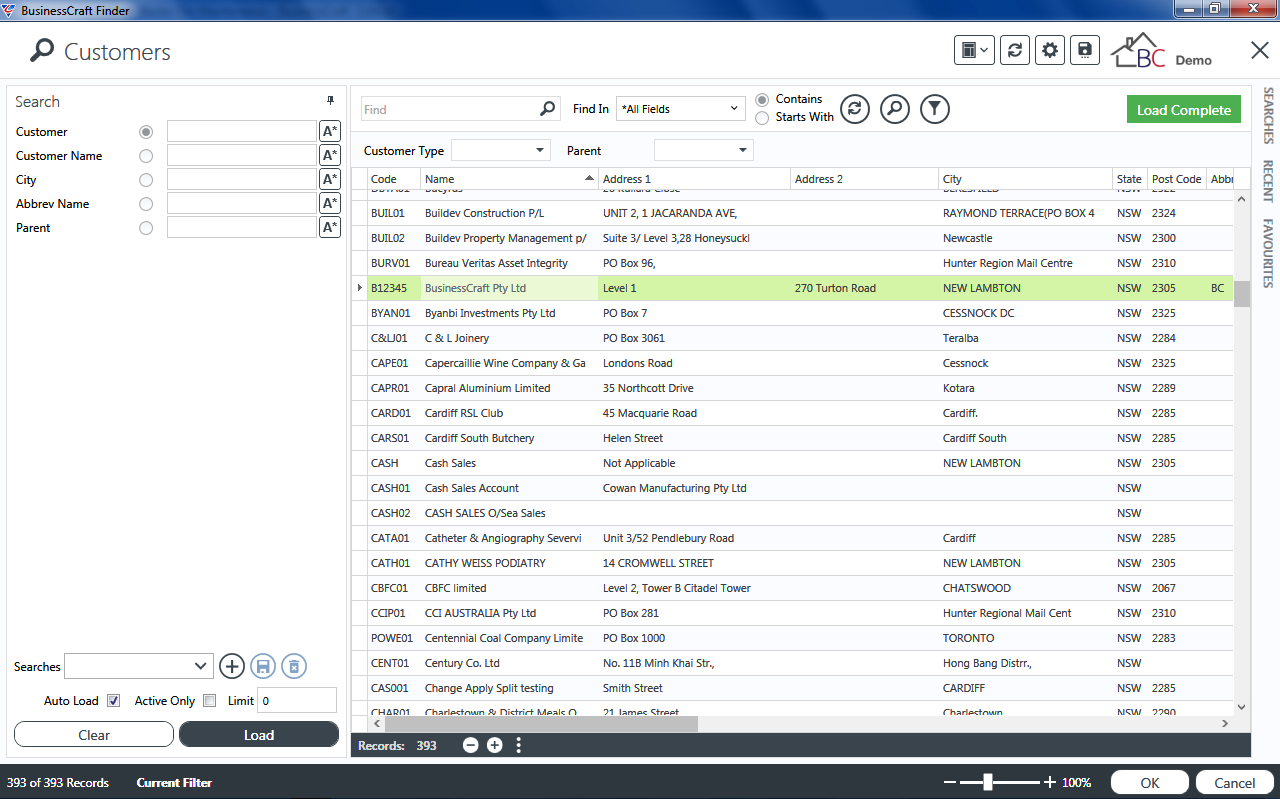
Task: Delete the saved search with the trash icon
Action: point(293,667)
